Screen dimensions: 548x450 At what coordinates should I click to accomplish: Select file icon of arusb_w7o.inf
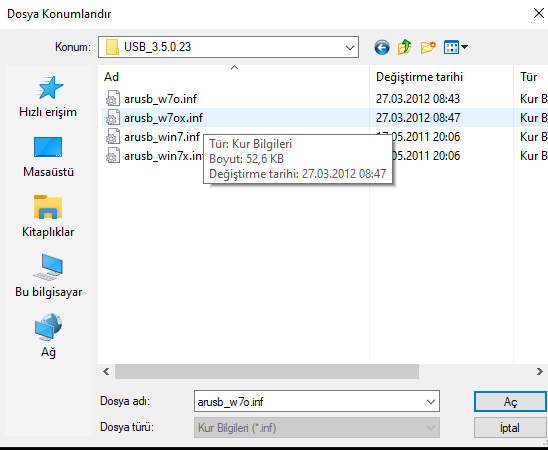(x=113, y=99)
